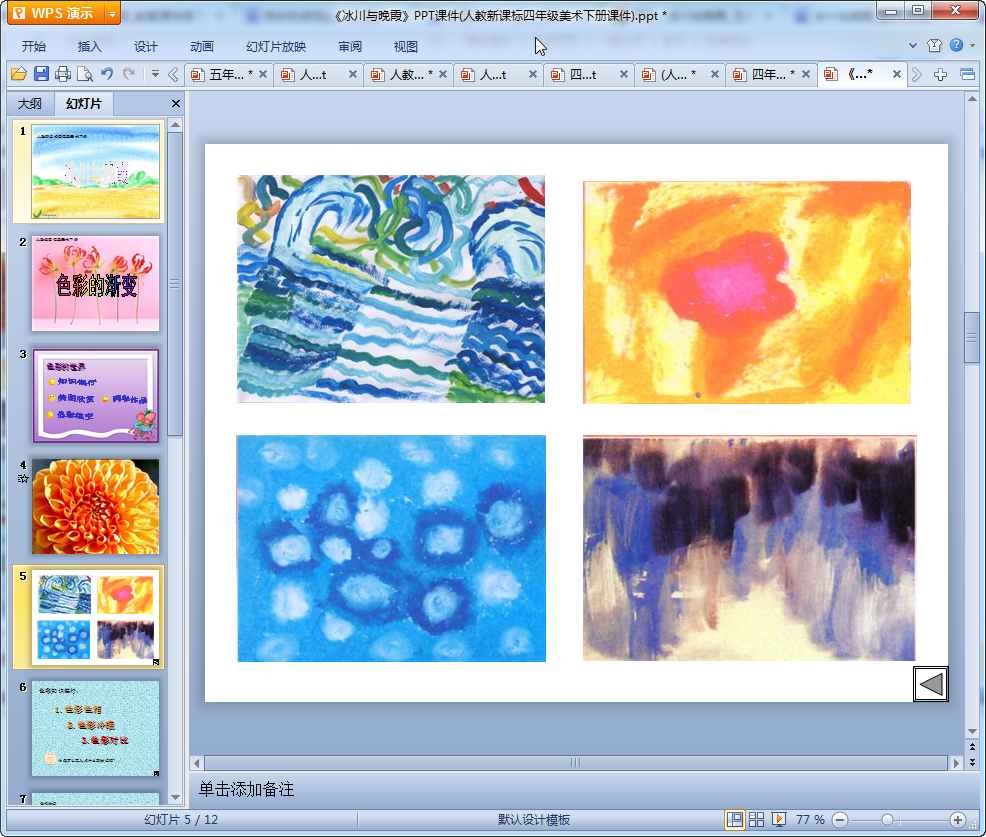This screenshot has height=837, width=986.
Task: Open the 开始 ribbon tab
Action: point(34,46)
